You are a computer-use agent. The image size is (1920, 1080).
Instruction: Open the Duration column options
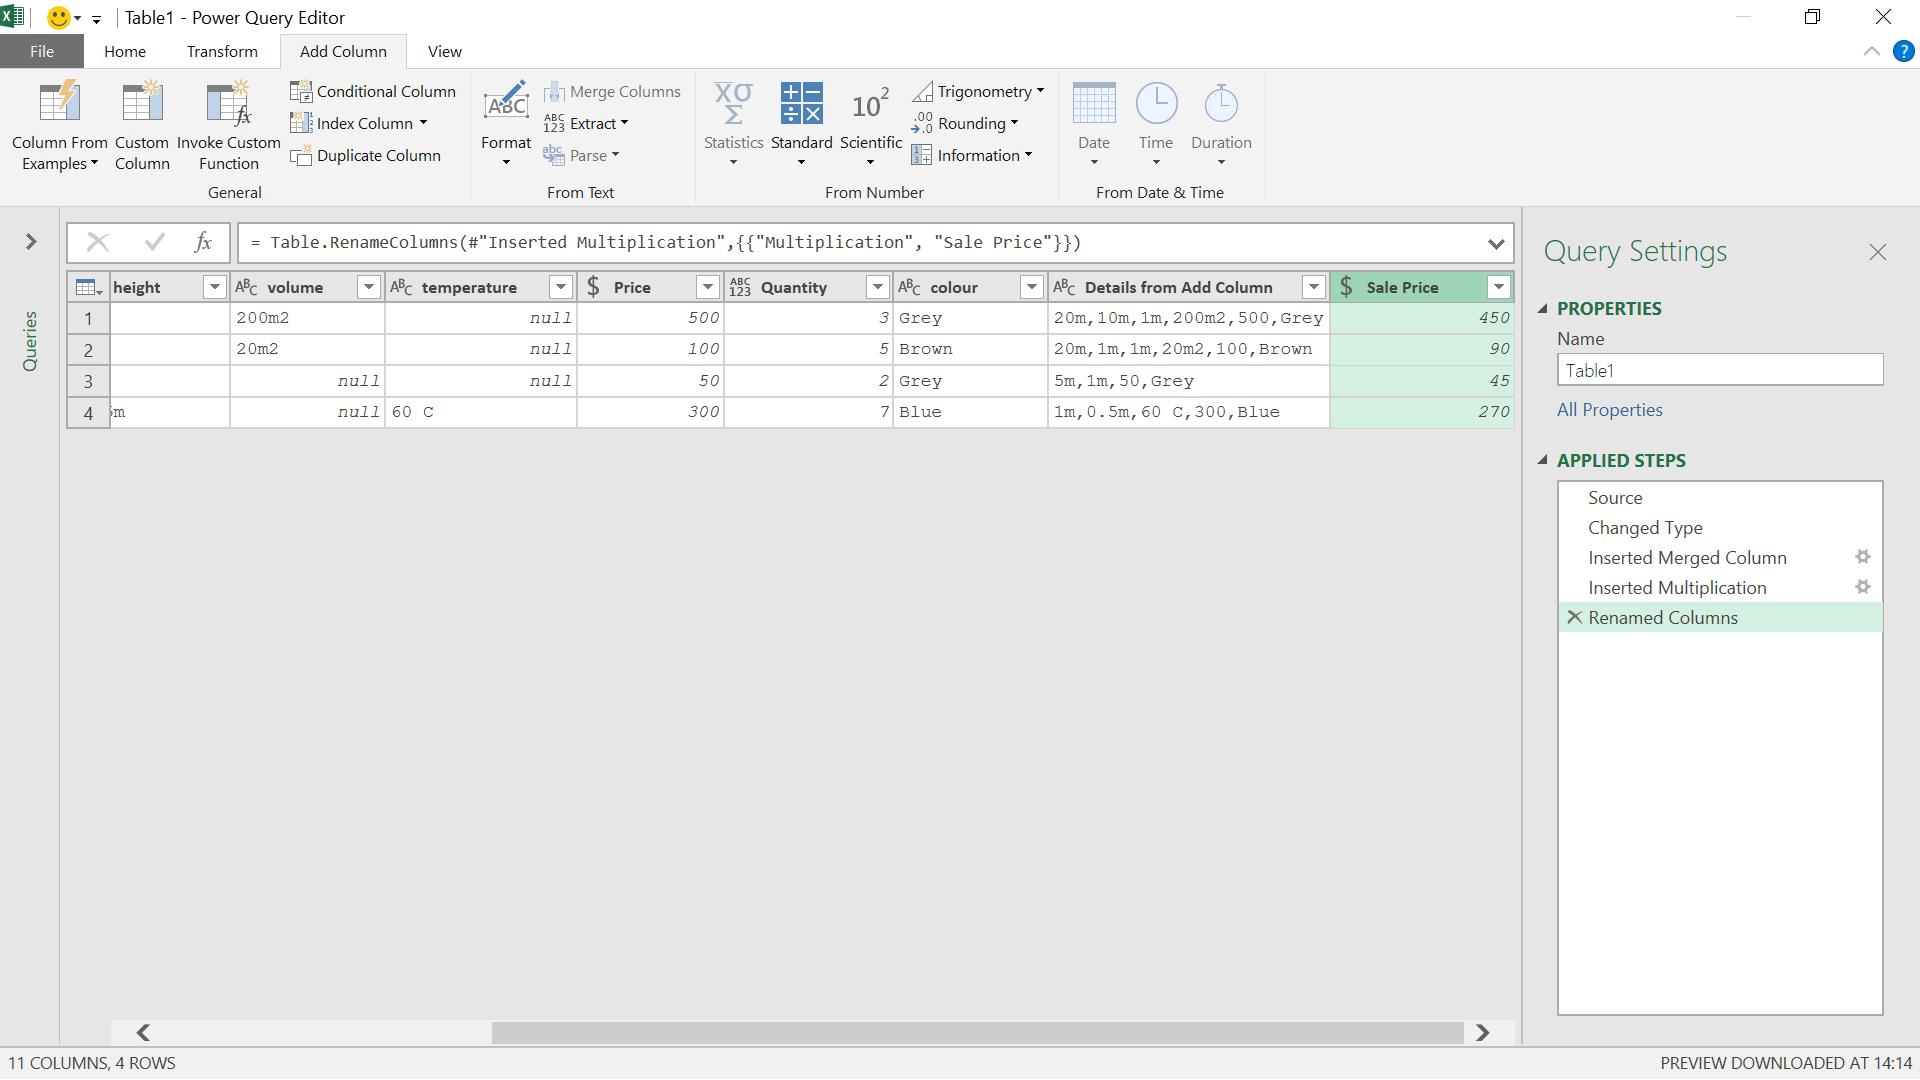1221,125
